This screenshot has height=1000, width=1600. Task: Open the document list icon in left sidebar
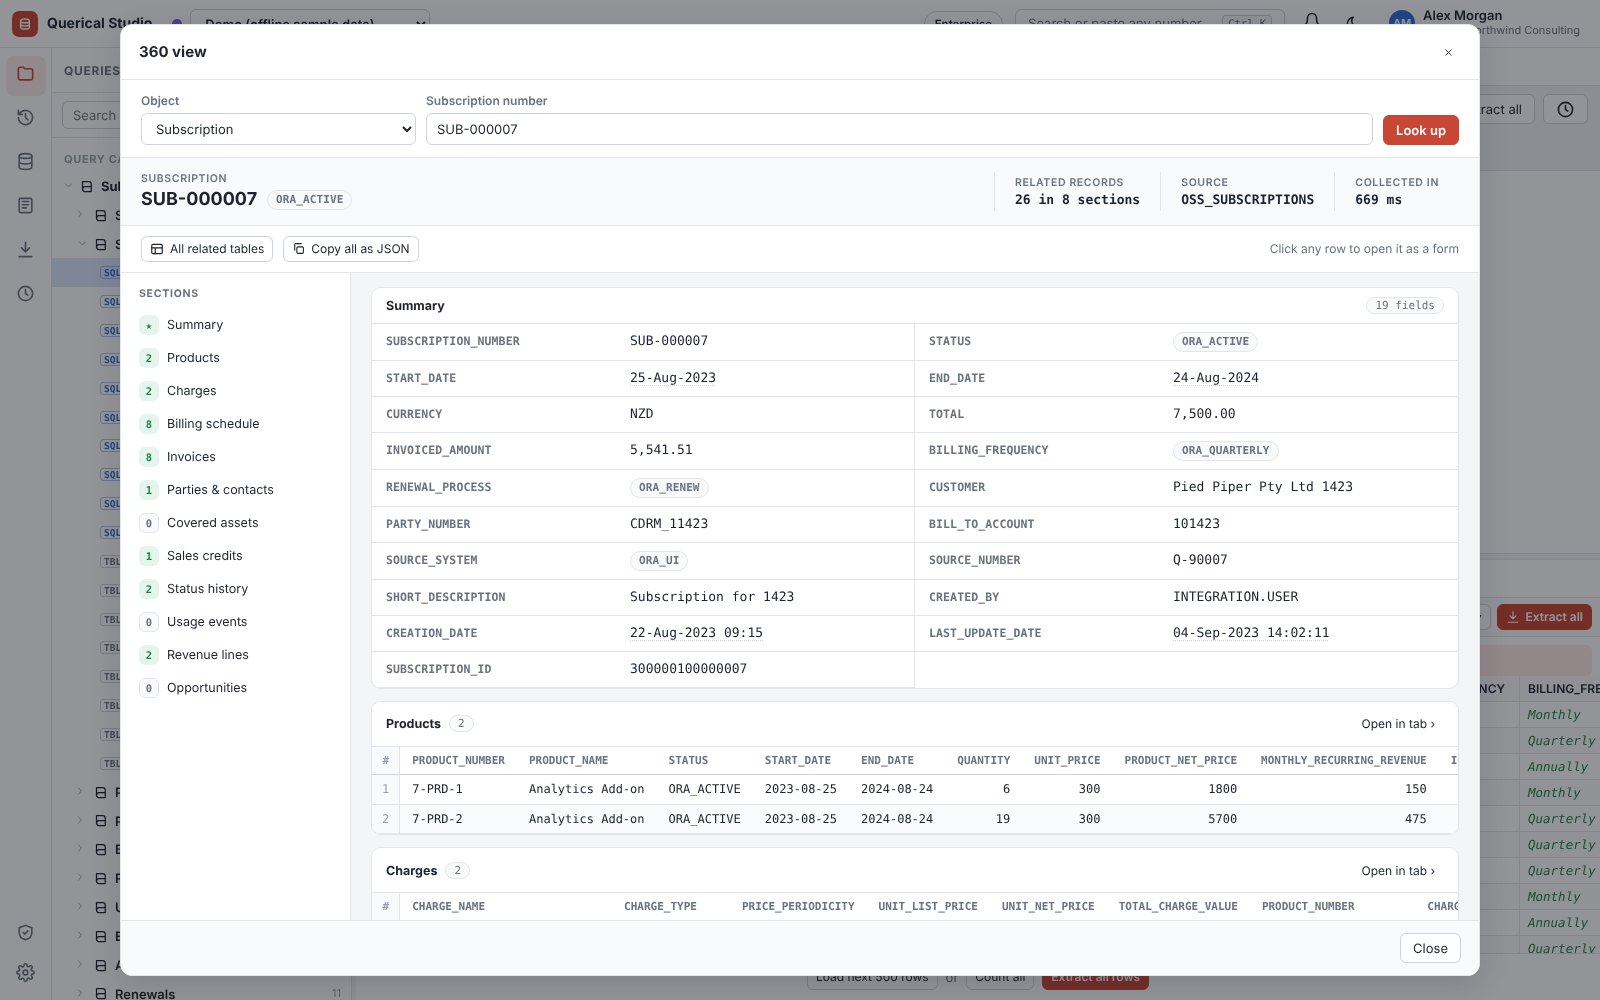pyautogui.click(x=26, y=206)
